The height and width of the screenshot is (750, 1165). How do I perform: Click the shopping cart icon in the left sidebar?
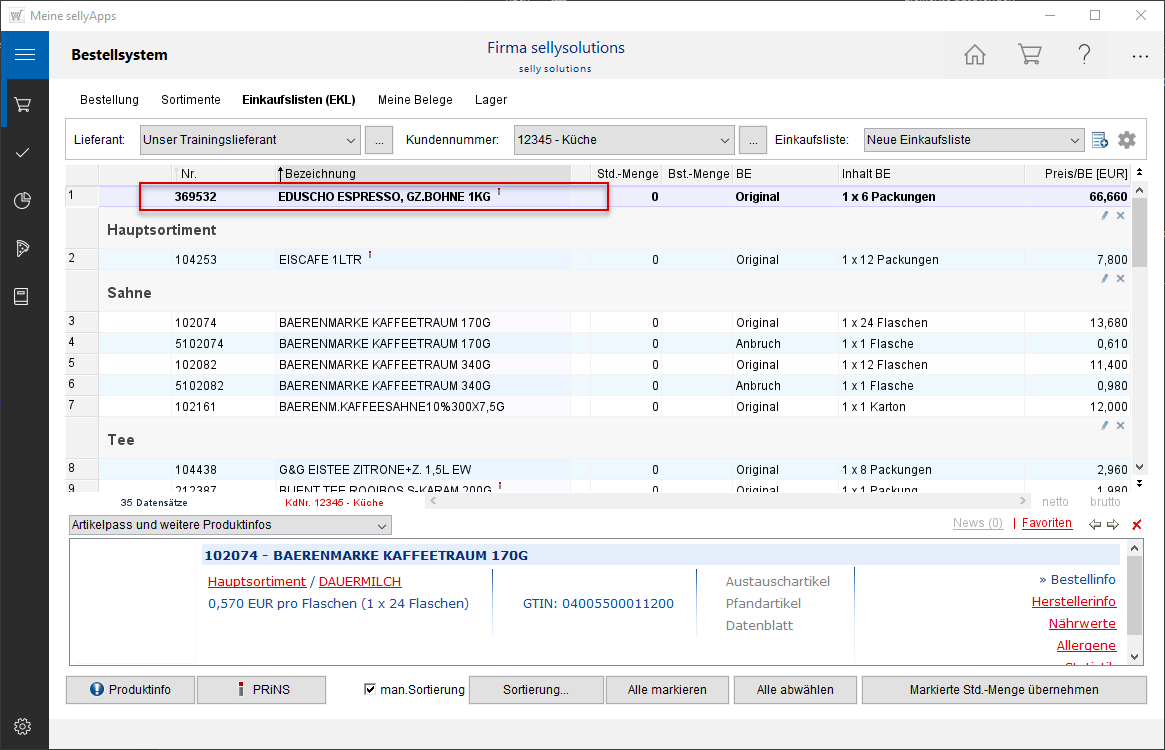tap(24, 104)
